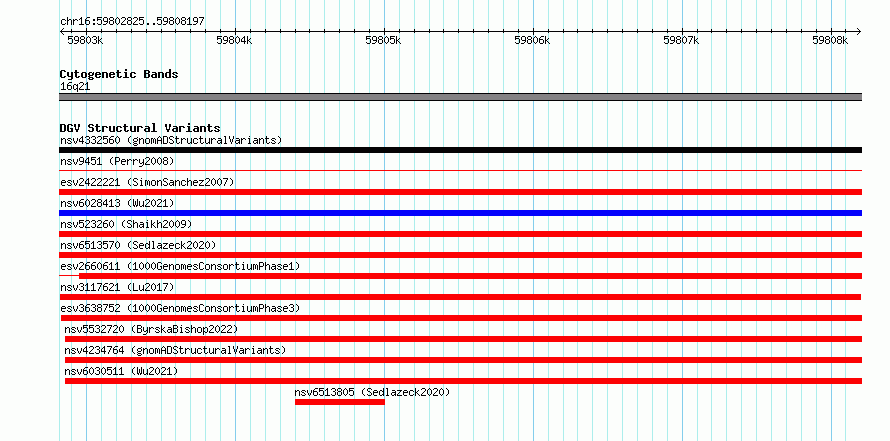Screen dimensions: 890x441
Task: Select the black nsv4332560 variant bar
Action: 460,150
